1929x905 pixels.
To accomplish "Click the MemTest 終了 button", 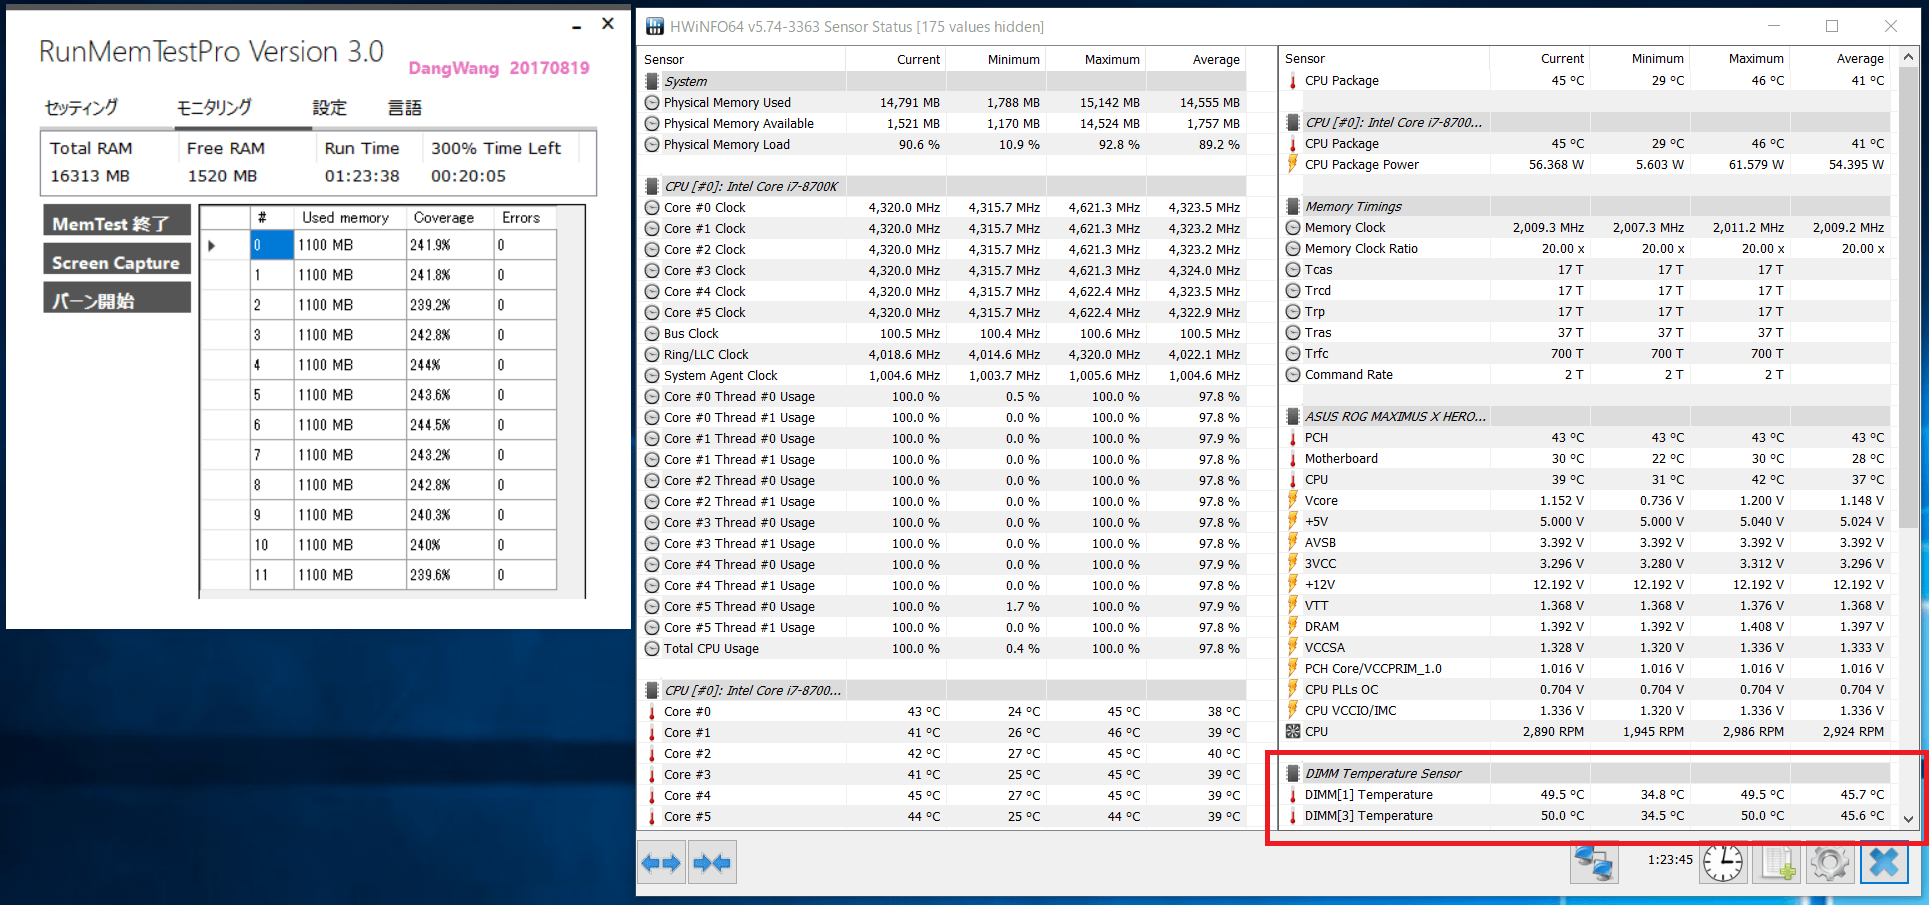I will [x=117, y=221].
